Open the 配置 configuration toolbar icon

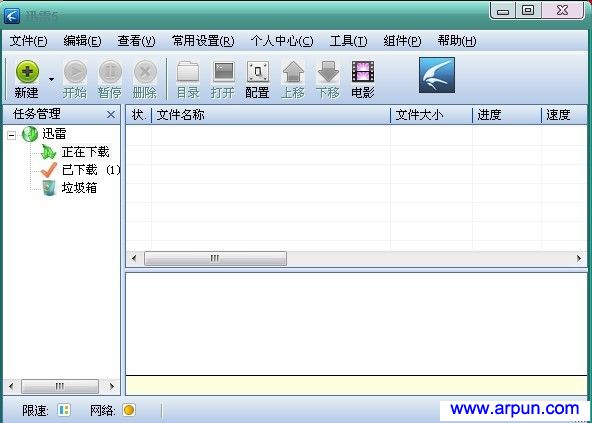pyautogui.click(x=258, y=72)
